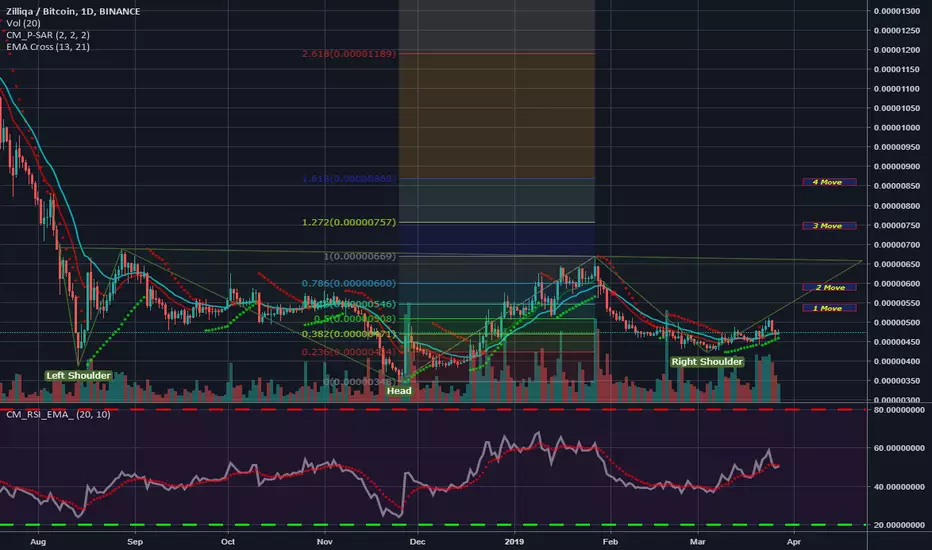Click the Head annotation label
Viewport: 932px width, 550px height.
point(399,391)
